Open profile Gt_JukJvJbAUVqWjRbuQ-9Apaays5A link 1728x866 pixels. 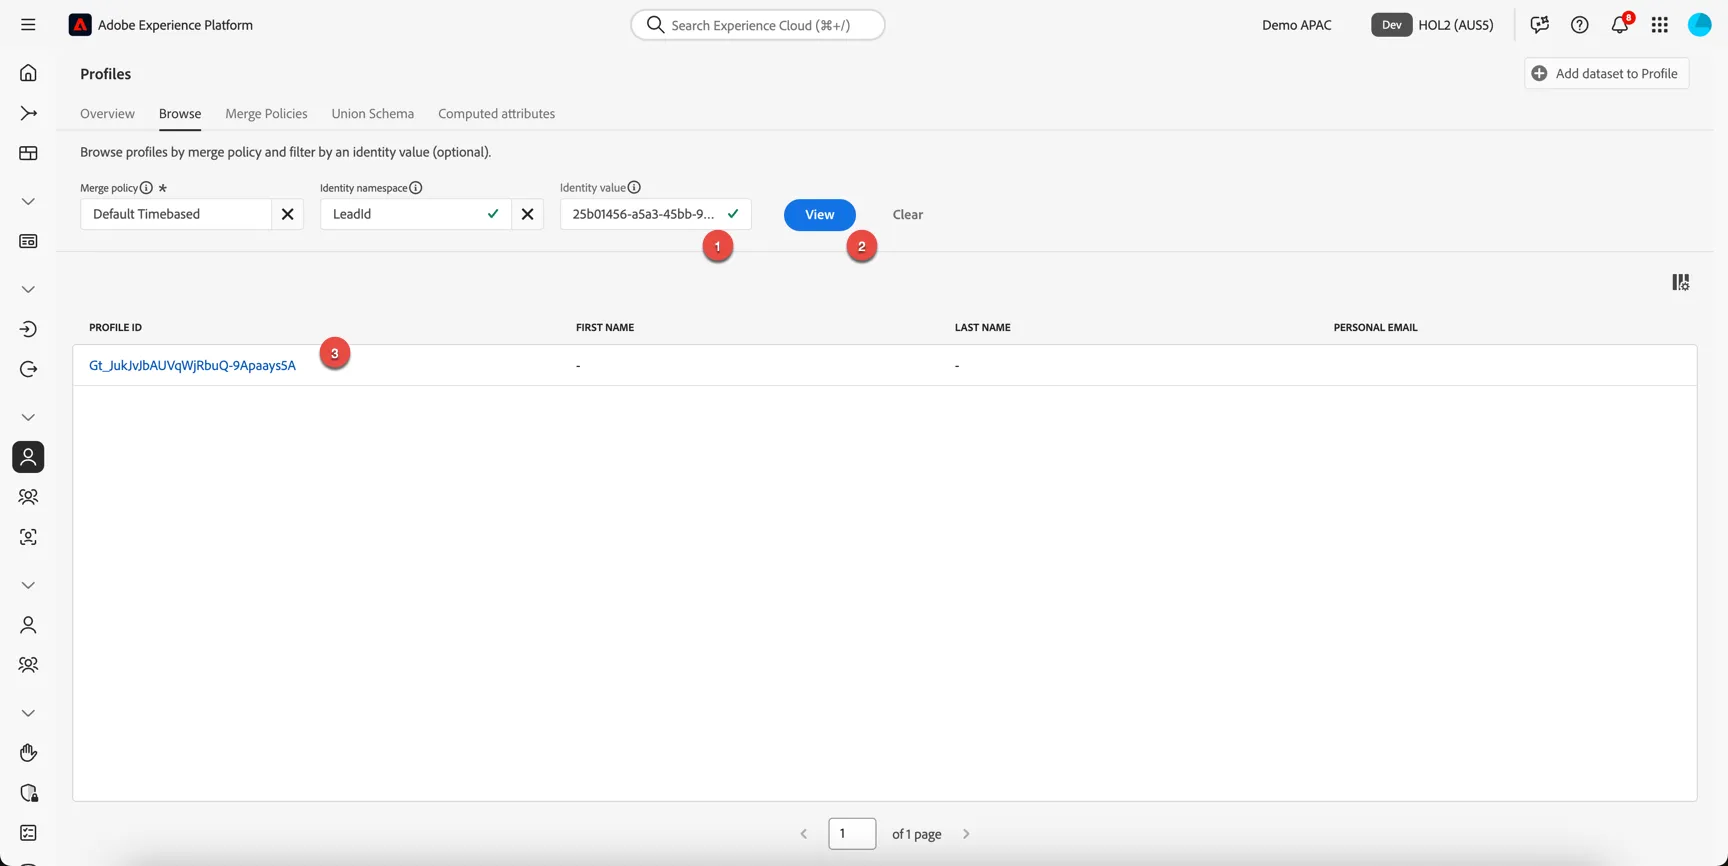tap(192, 366)
